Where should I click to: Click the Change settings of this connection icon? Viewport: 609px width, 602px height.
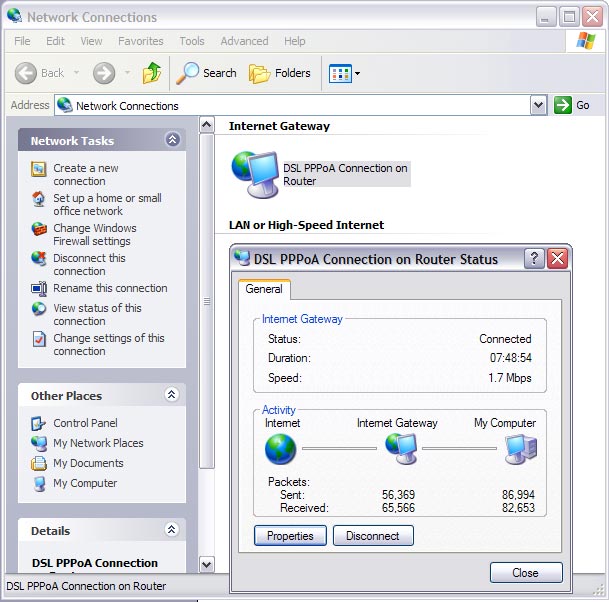(x=39, y=339)
